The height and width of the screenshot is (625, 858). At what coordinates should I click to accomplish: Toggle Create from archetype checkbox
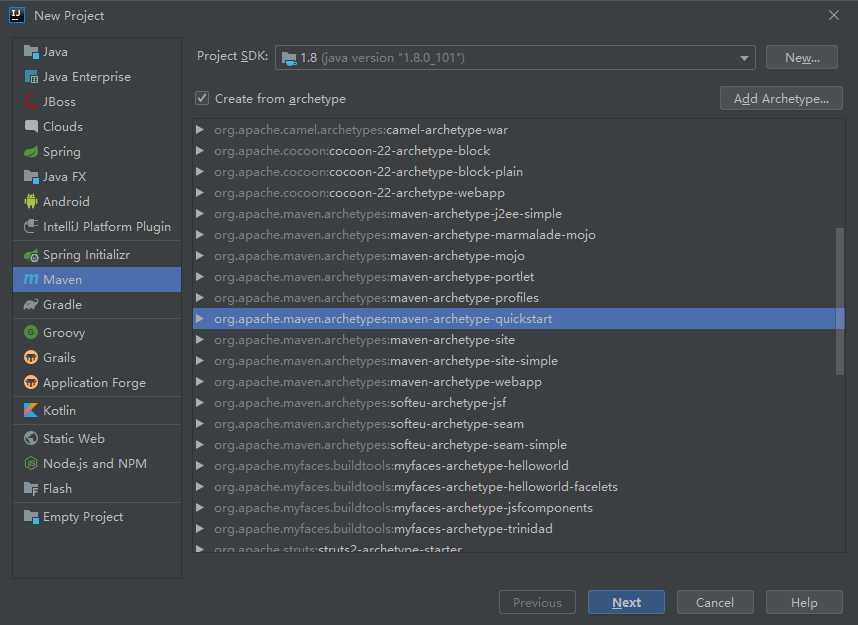tap(202, 99)
